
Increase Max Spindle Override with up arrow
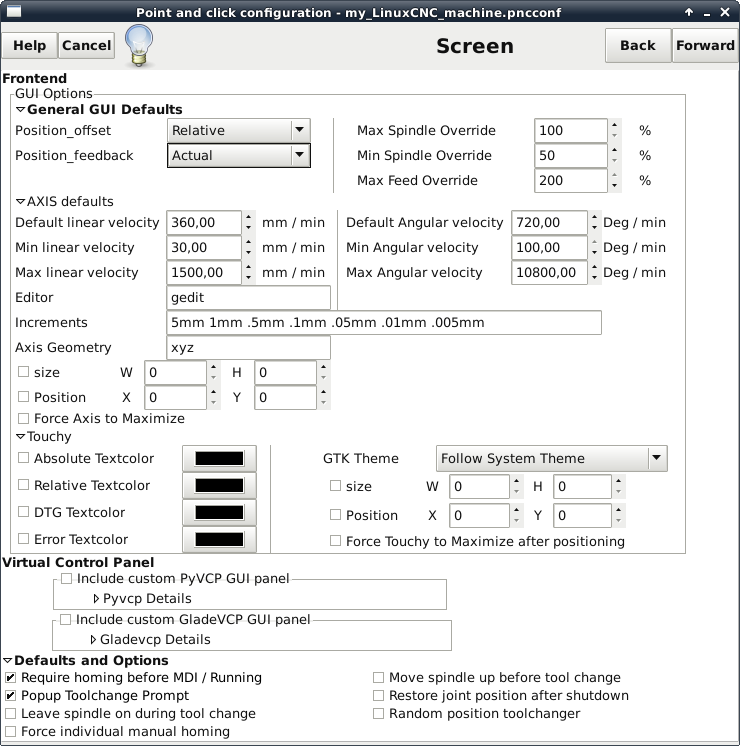pos(616,126)
